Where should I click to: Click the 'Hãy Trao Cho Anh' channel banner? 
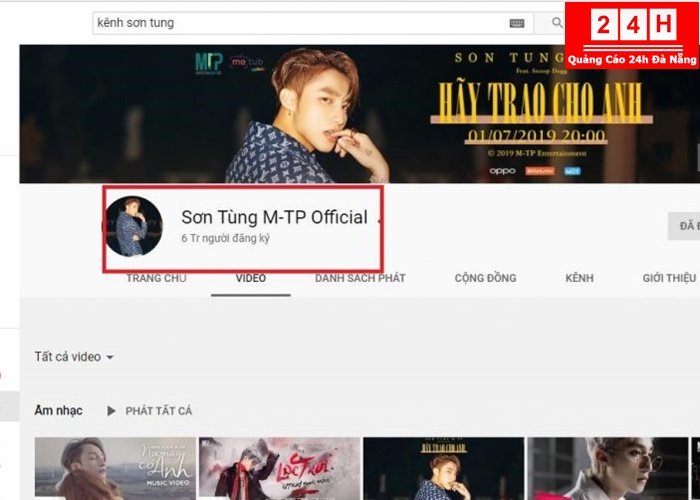point(359,114)
